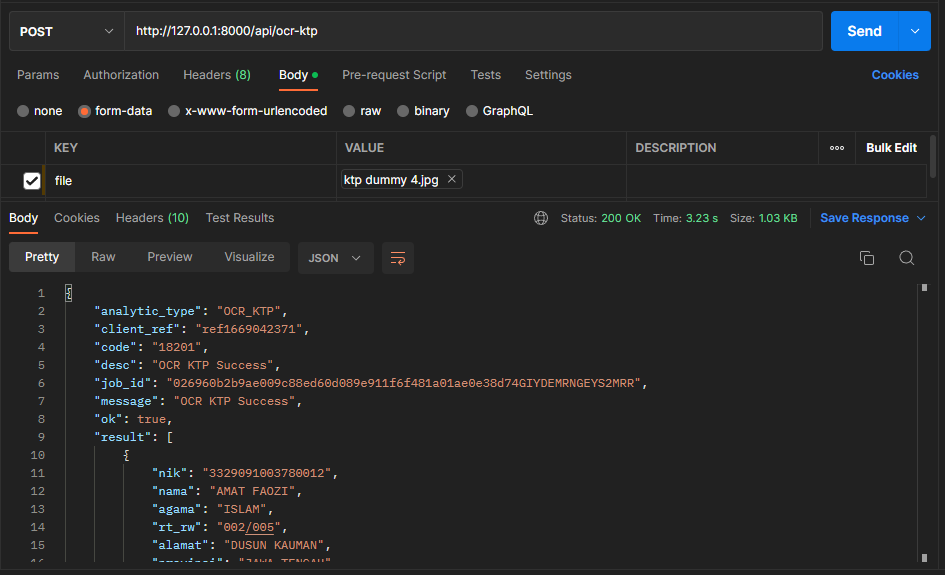Open the Pre-request Script tab
The width and height of the screenshot is (945, 575).
[x=394, y=75]
